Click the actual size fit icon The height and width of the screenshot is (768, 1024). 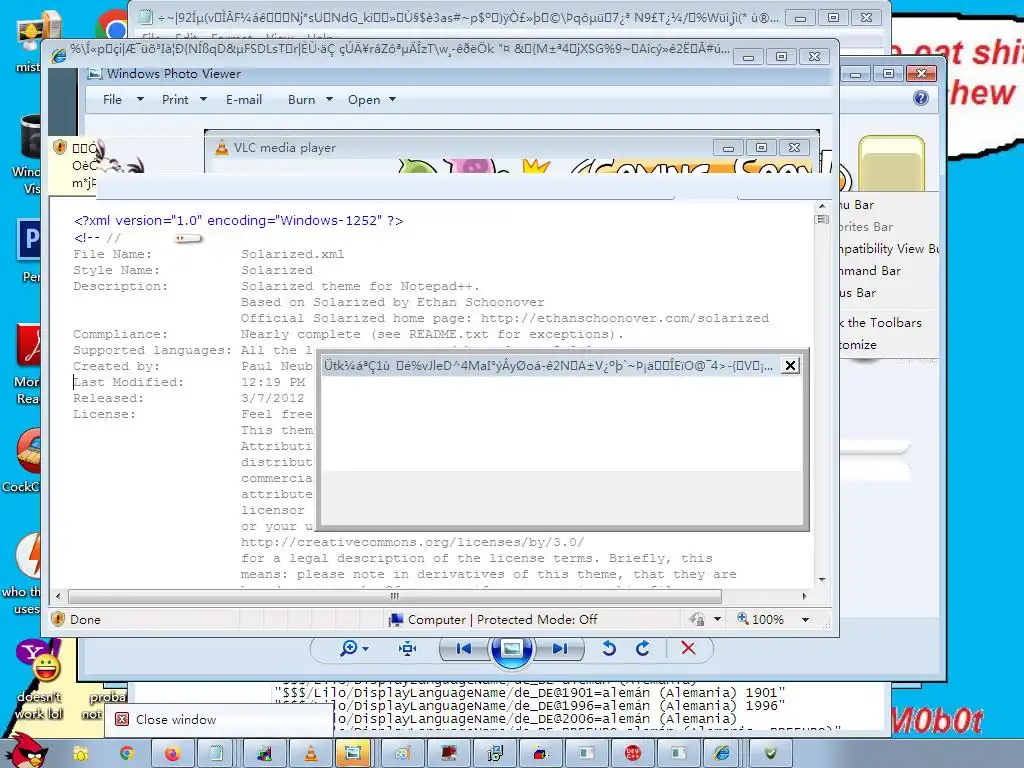[x=408, y=648]
